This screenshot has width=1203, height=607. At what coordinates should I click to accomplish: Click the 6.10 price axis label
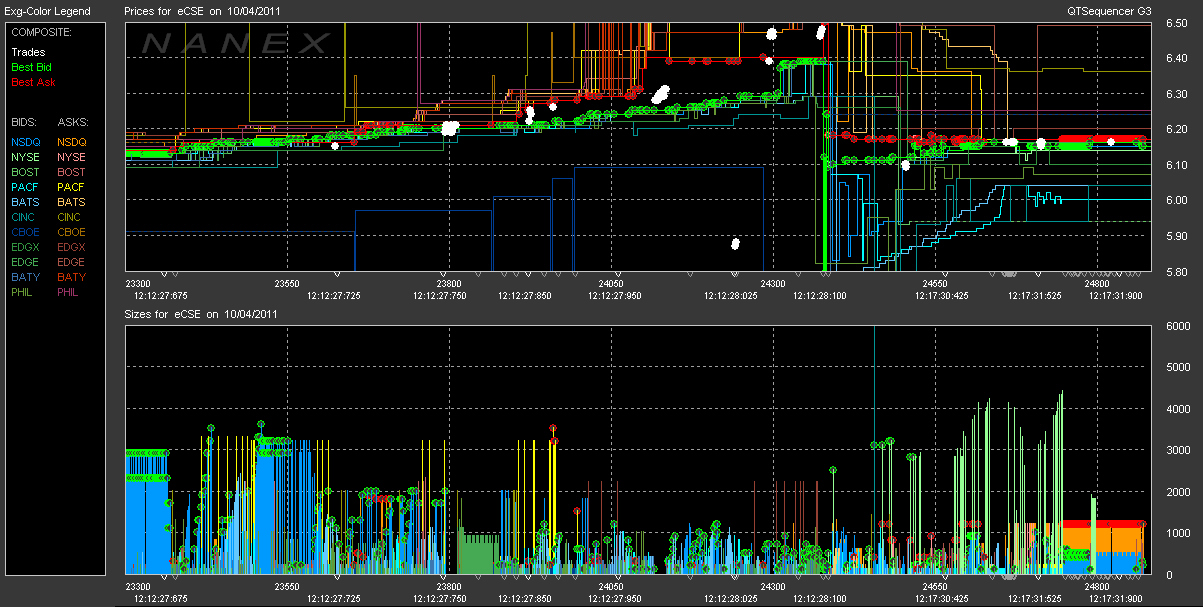click(1176, 165)
